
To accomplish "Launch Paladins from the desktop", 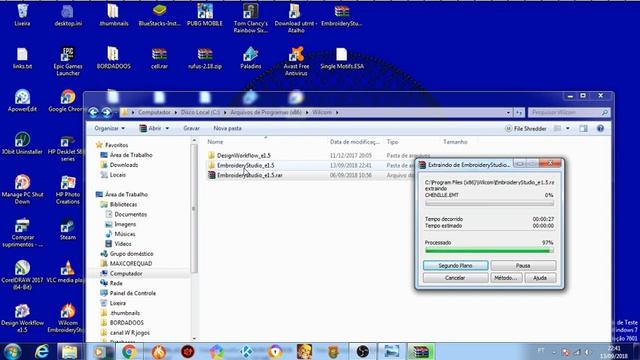I will click(251, 58).
